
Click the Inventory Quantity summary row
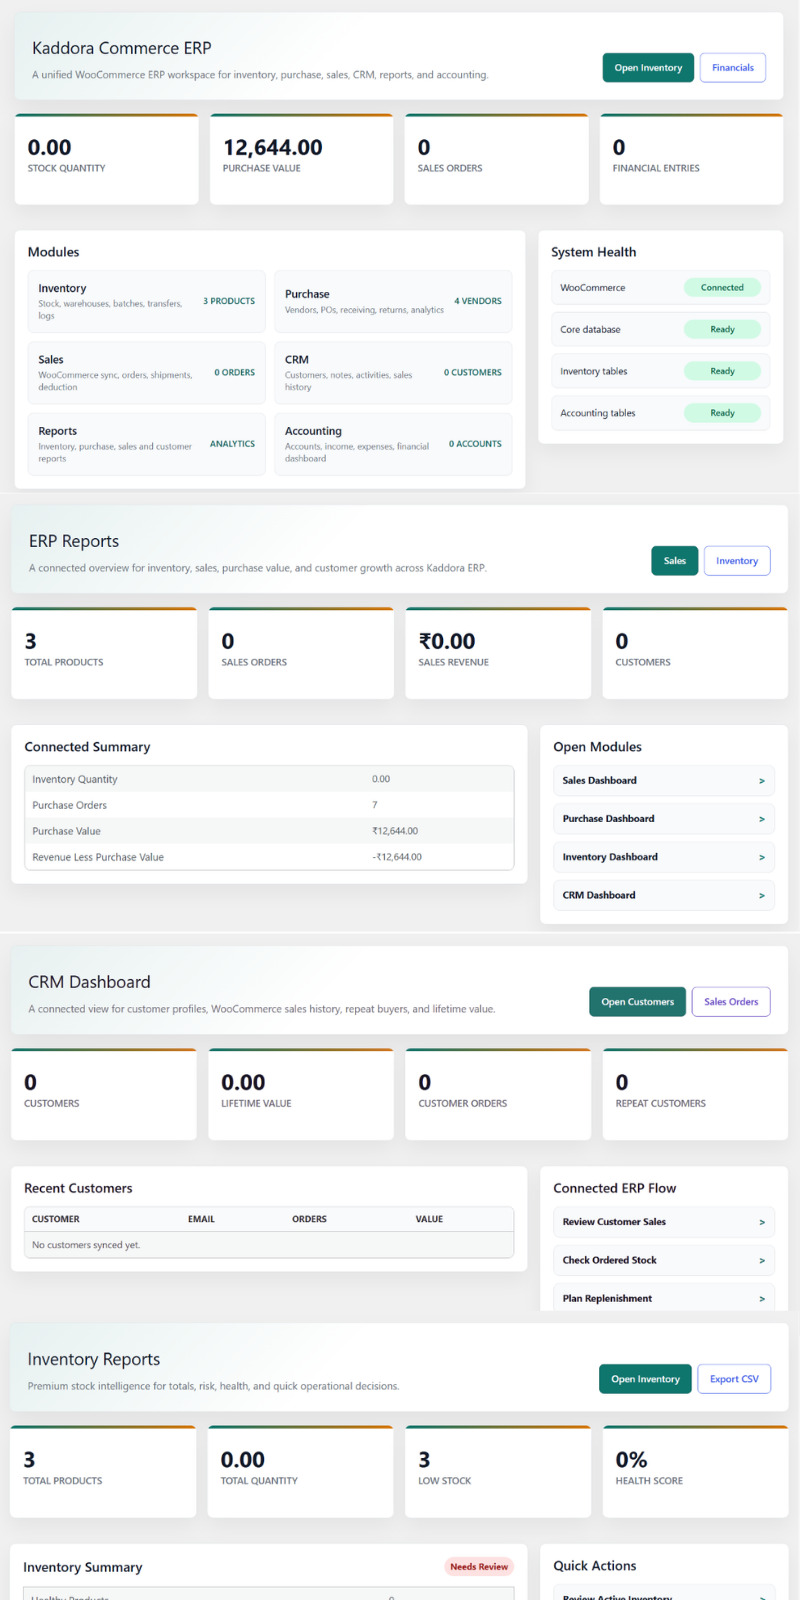[x=269, y=779]
